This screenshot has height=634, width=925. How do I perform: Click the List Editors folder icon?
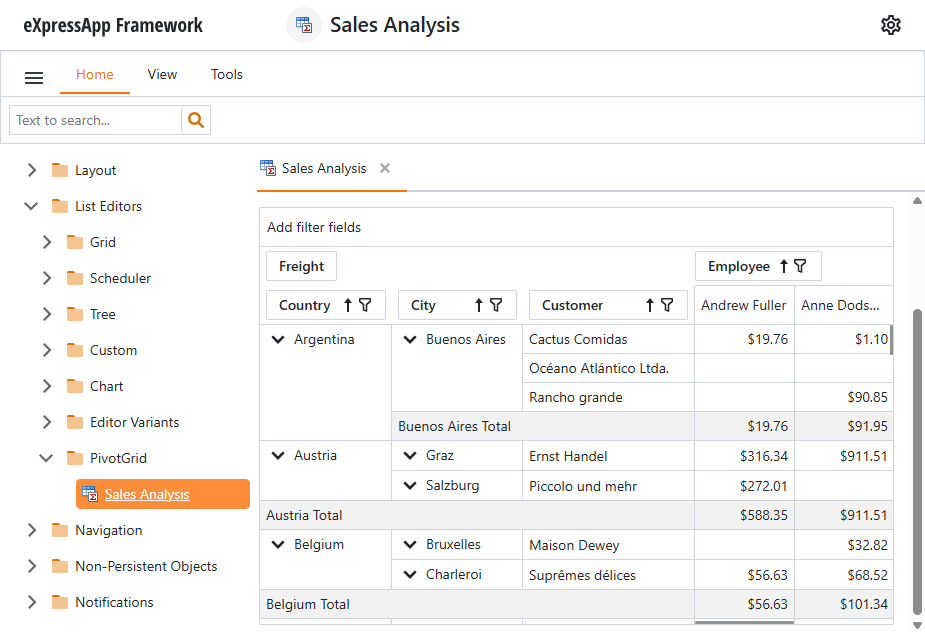[x=60, y=206]
